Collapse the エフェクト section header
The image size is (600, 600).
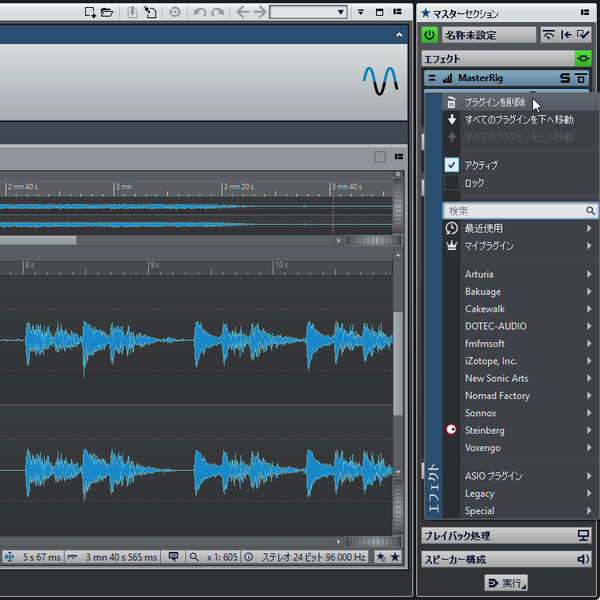click(498, 59)
